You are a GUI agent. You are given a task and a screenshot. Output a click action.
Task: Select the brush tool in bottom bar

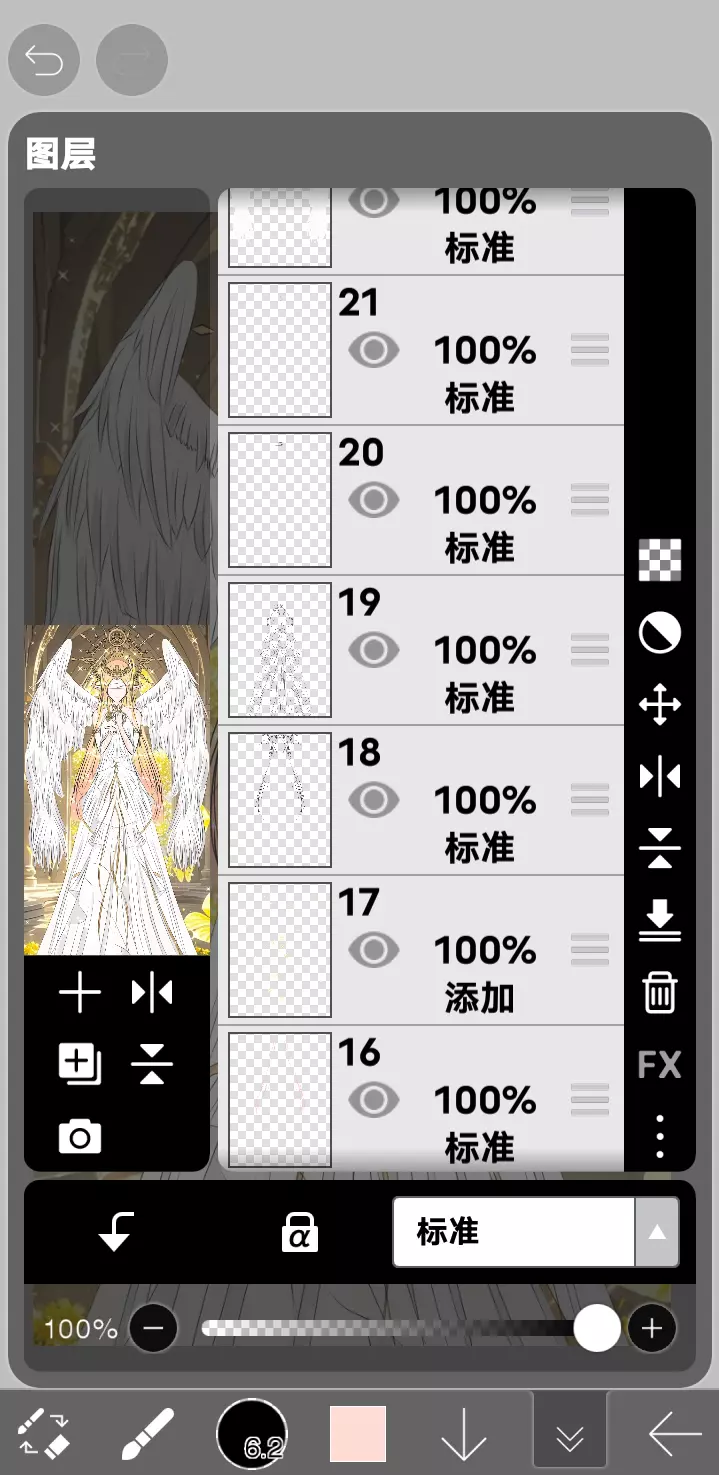[x=148, y=1435]
